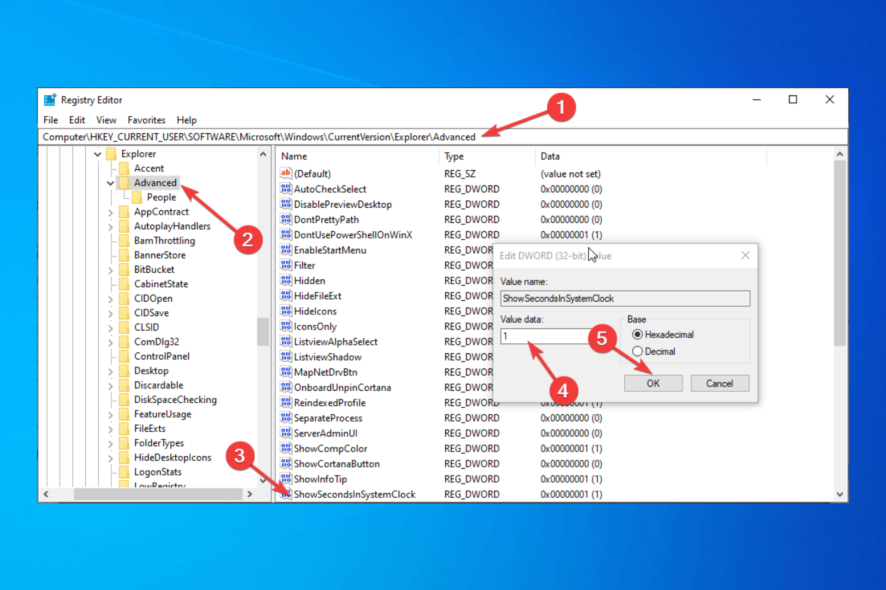
Task: Click the Value data input field
Action: tap(540, 336)
